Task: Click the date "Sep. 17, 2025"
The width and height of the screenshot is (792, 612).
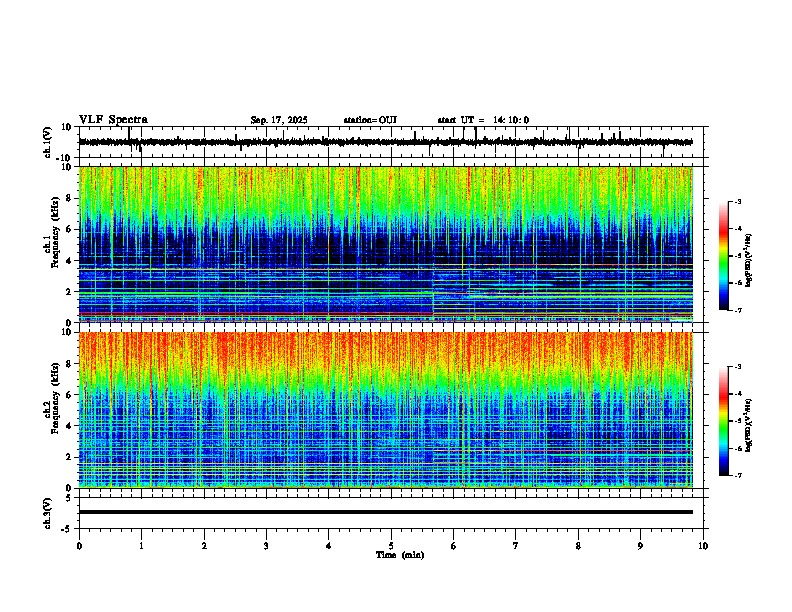Action: (279, 120)
